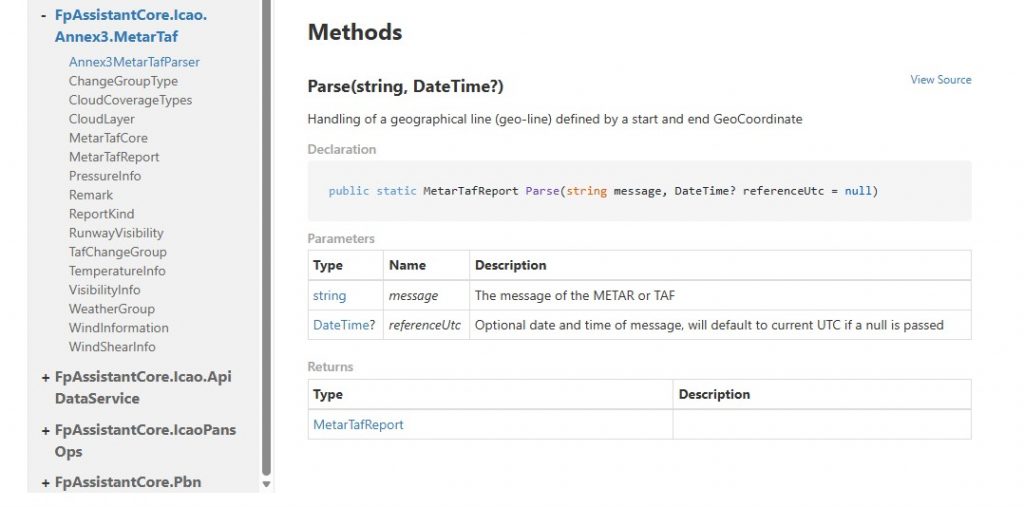
Task: Navigate to PressureInfo class
Action: pyautogui.click(x=105, y=176)
